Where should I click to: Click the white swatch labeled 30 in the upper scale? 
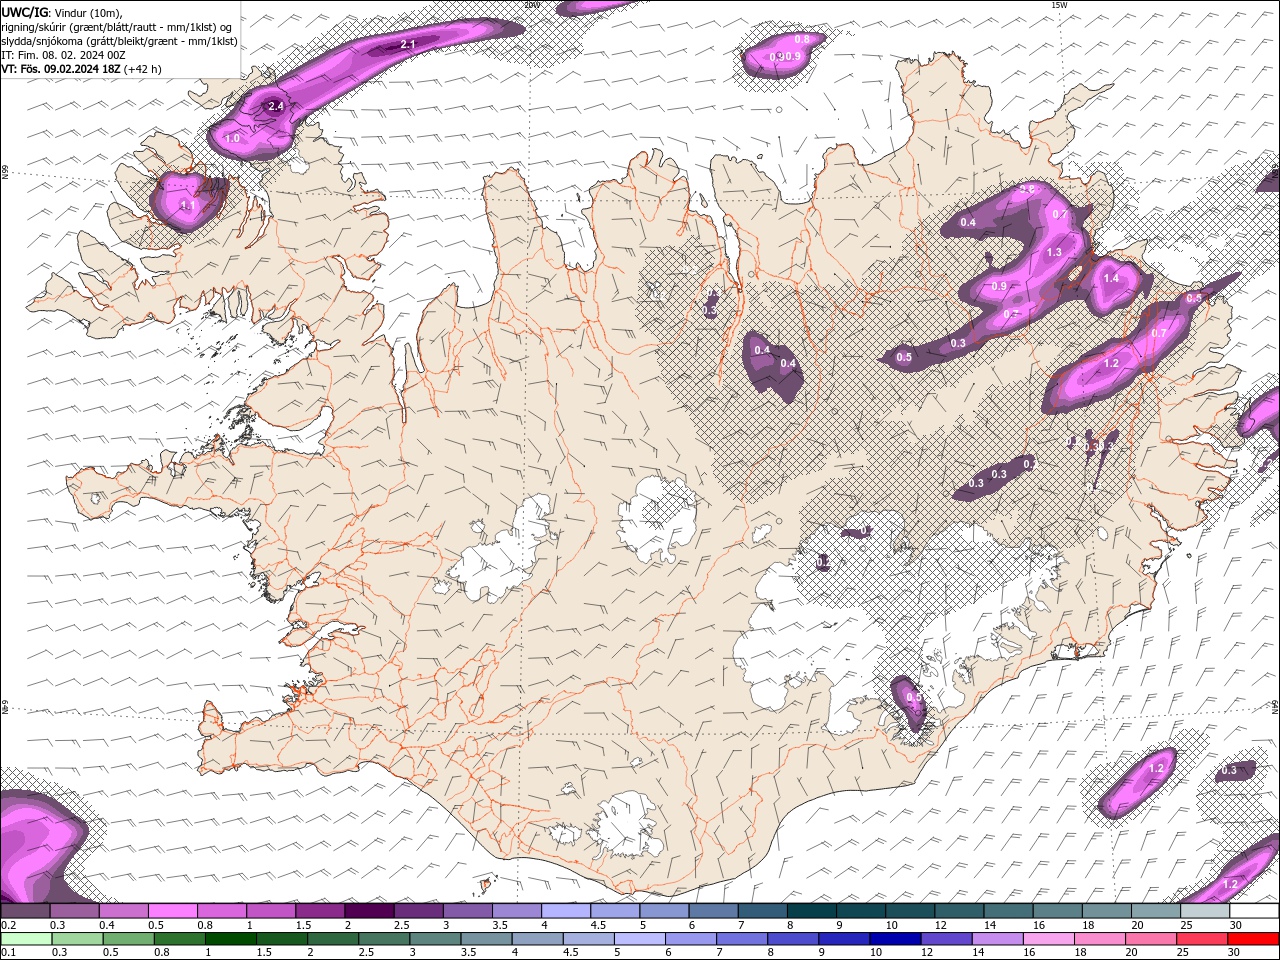(x=1254, y=911)
